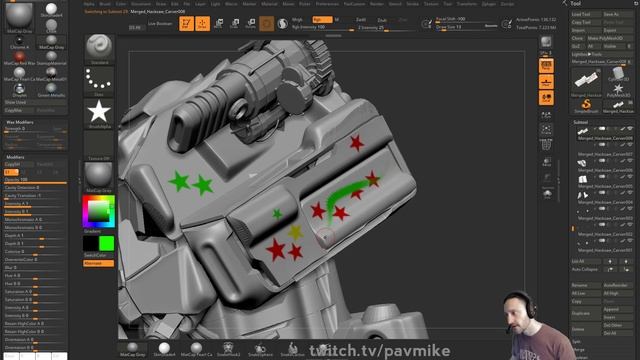Toggle the Perspective button
This screenshot has height=360, width=640.
click(546, 65)
